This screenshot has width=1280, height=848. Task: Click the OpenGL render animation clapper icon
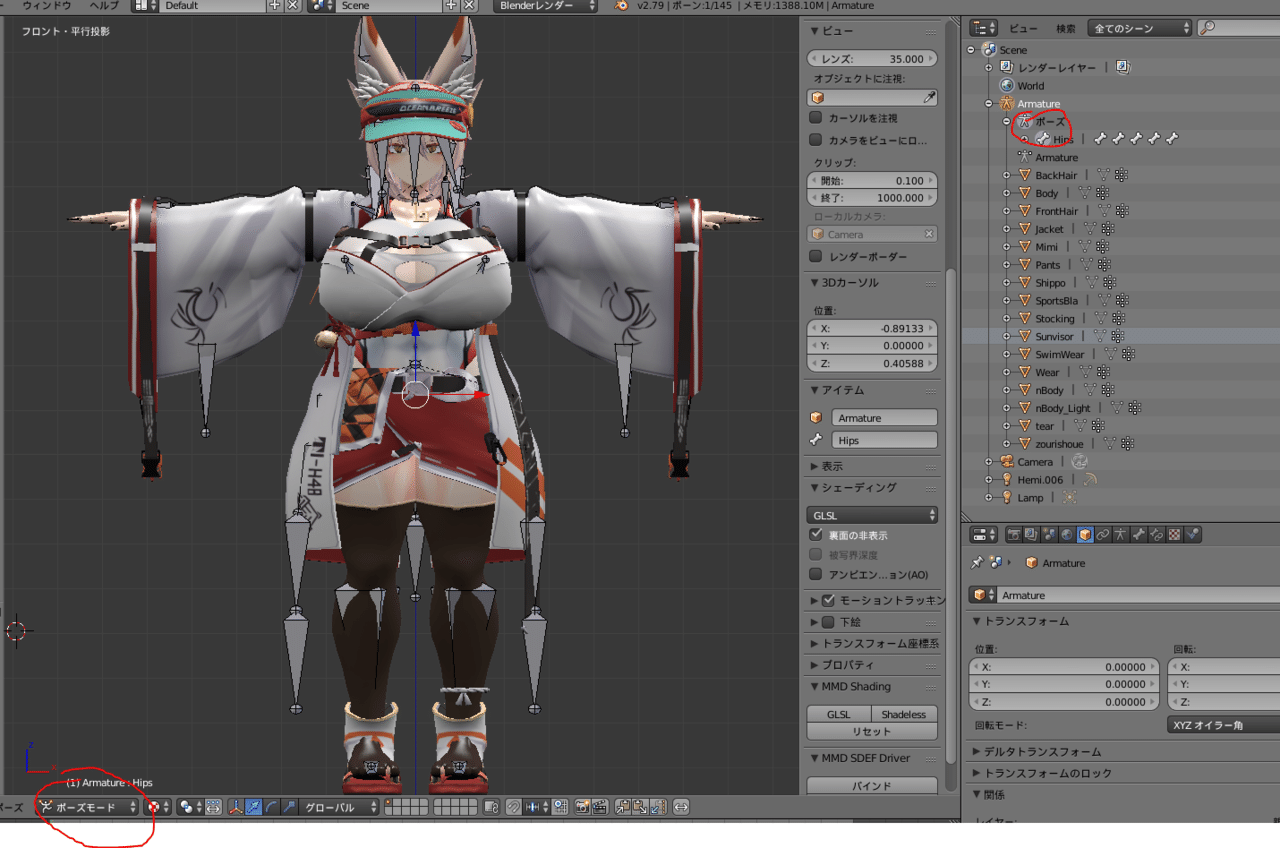600,807
